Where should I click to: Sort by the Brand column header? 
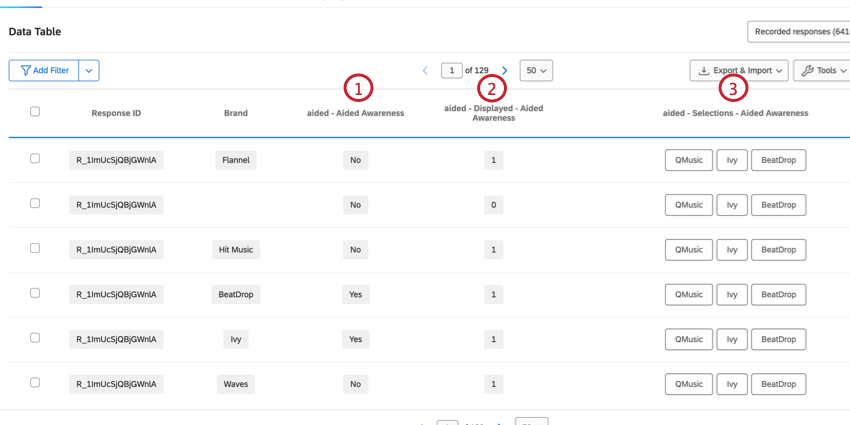pyautogui.click(x=236, y=113)
